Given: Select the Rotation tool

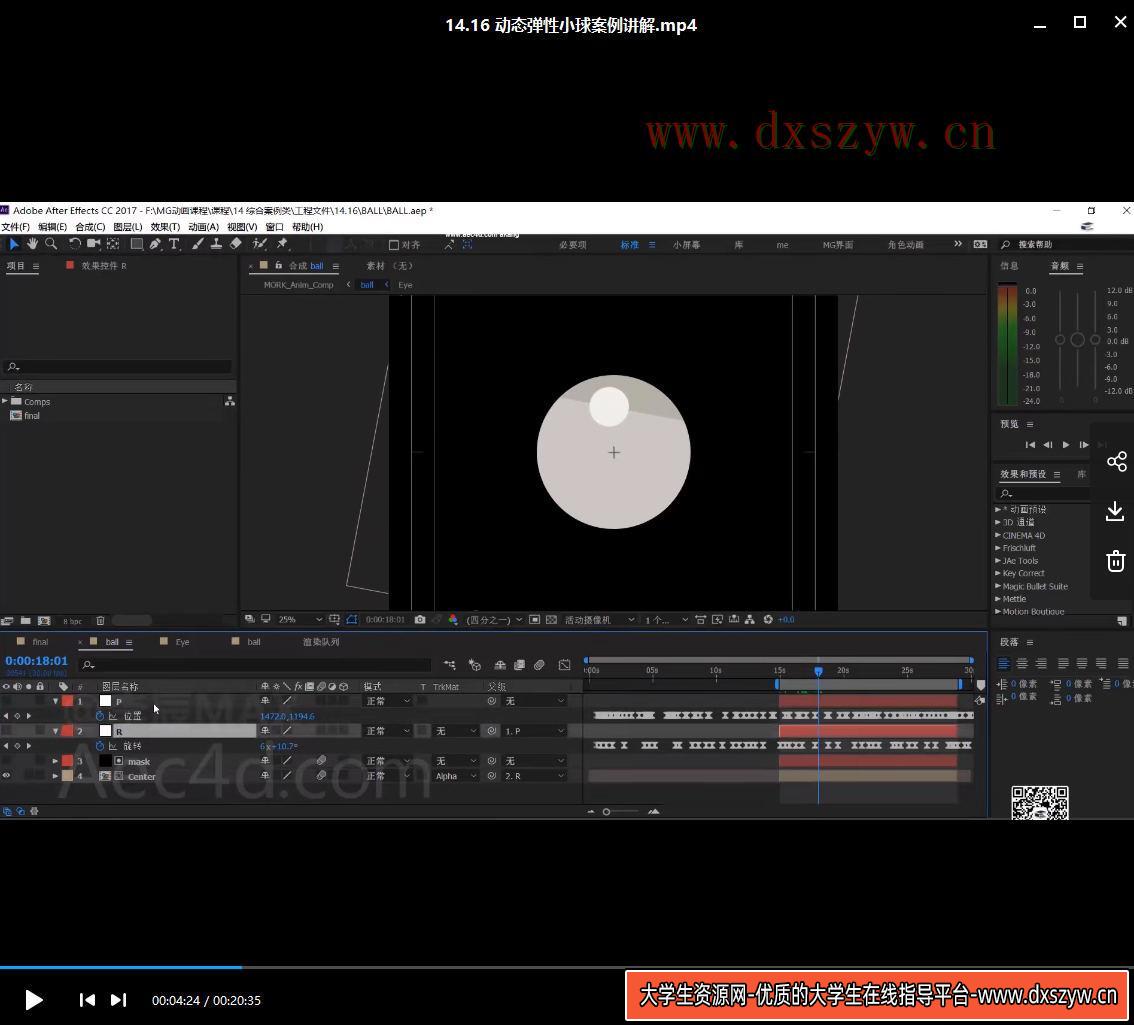Looking at the screenshot, I should tap(74, 244).
